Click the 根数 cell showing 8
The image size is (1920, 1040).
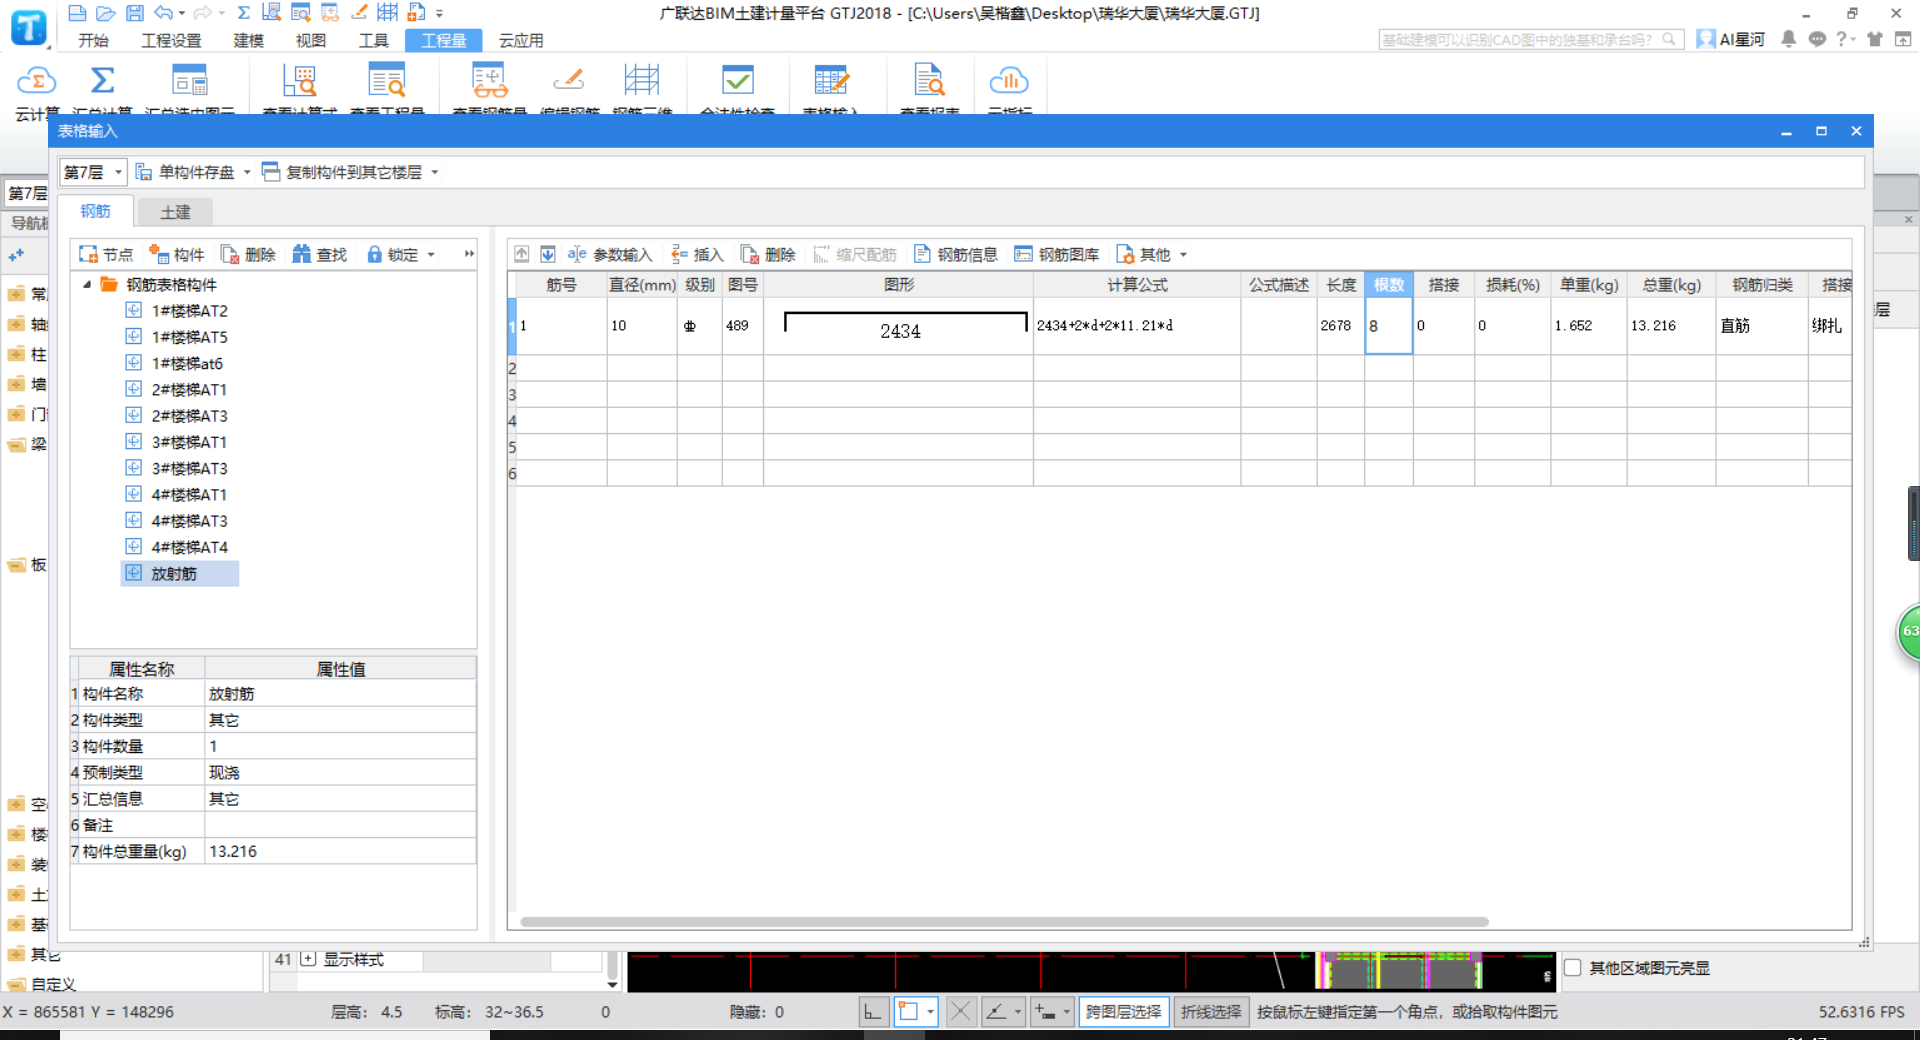(1388, 326)
